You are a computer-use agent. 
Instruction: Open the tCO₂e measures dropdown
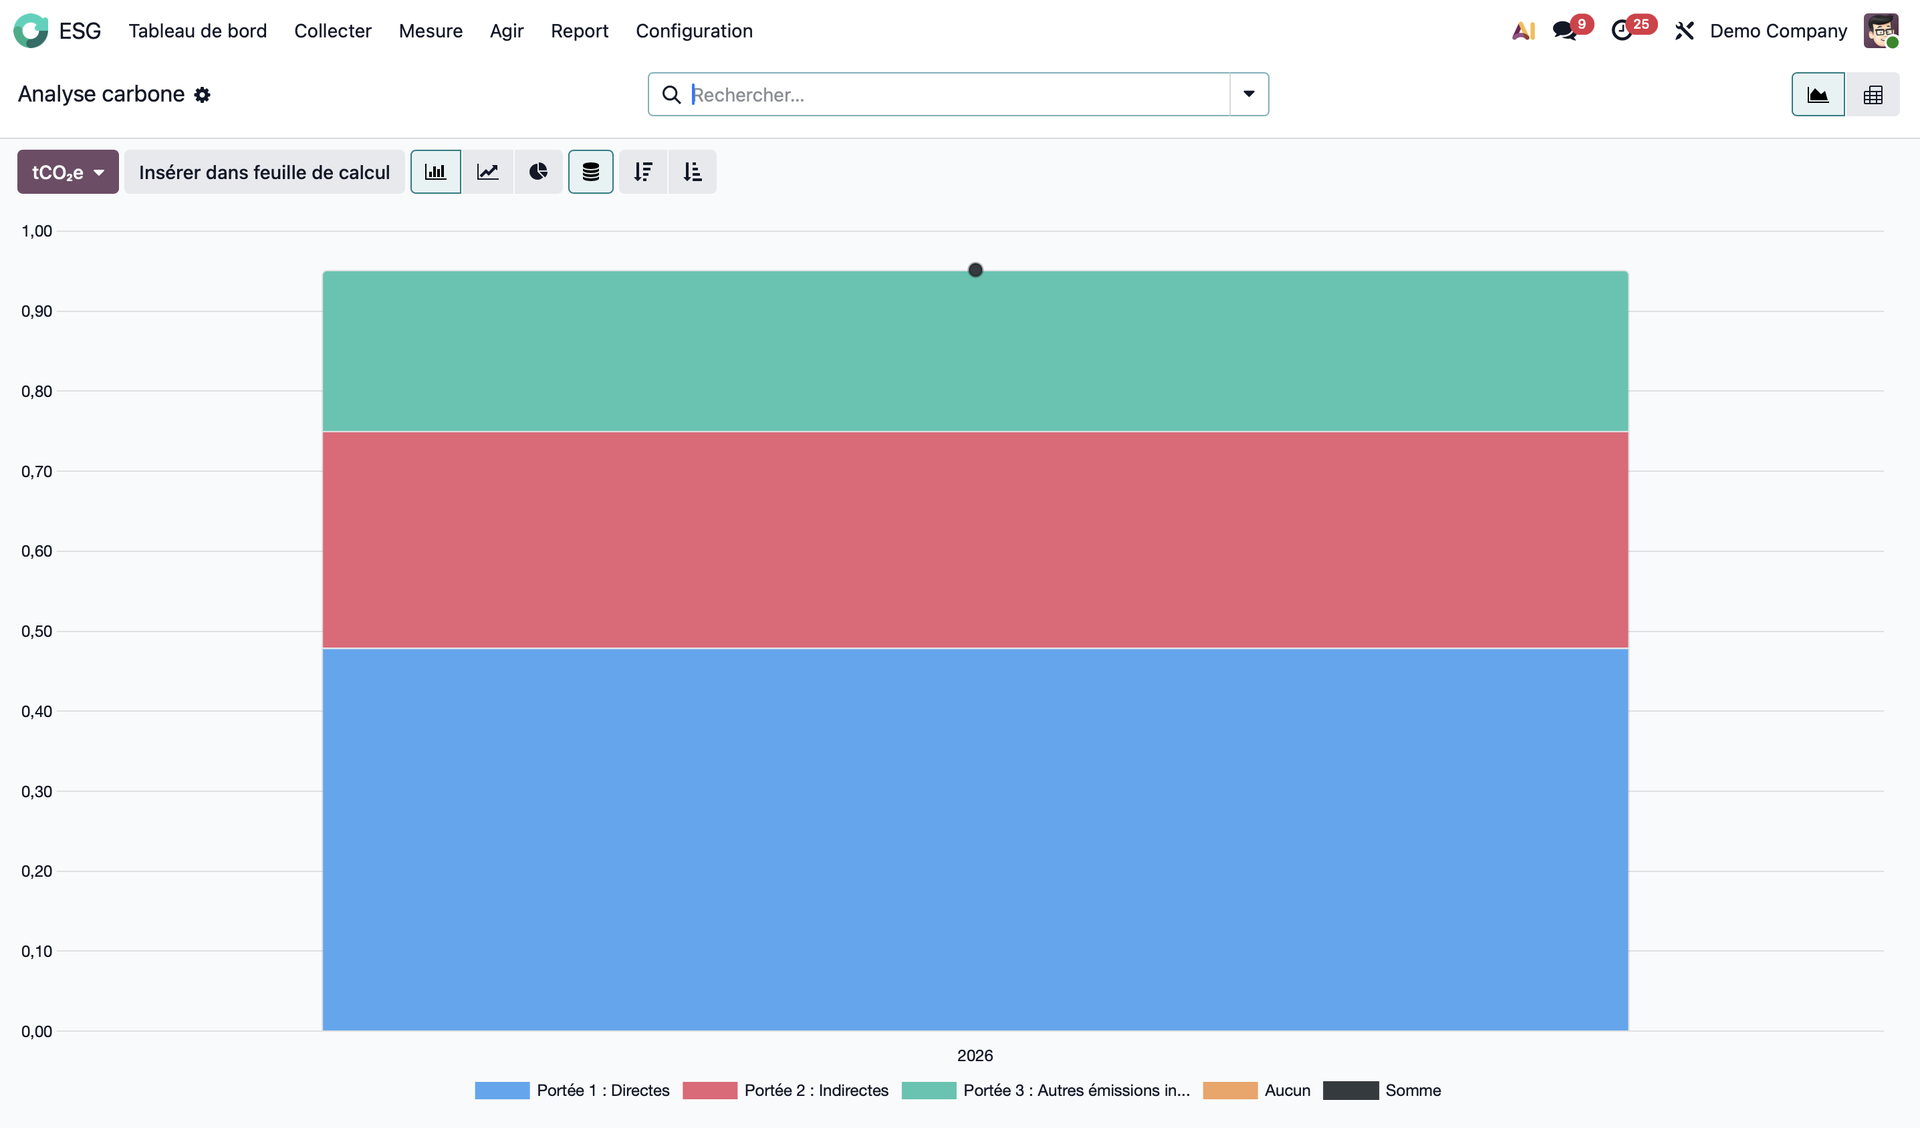[x=68, y=172]
